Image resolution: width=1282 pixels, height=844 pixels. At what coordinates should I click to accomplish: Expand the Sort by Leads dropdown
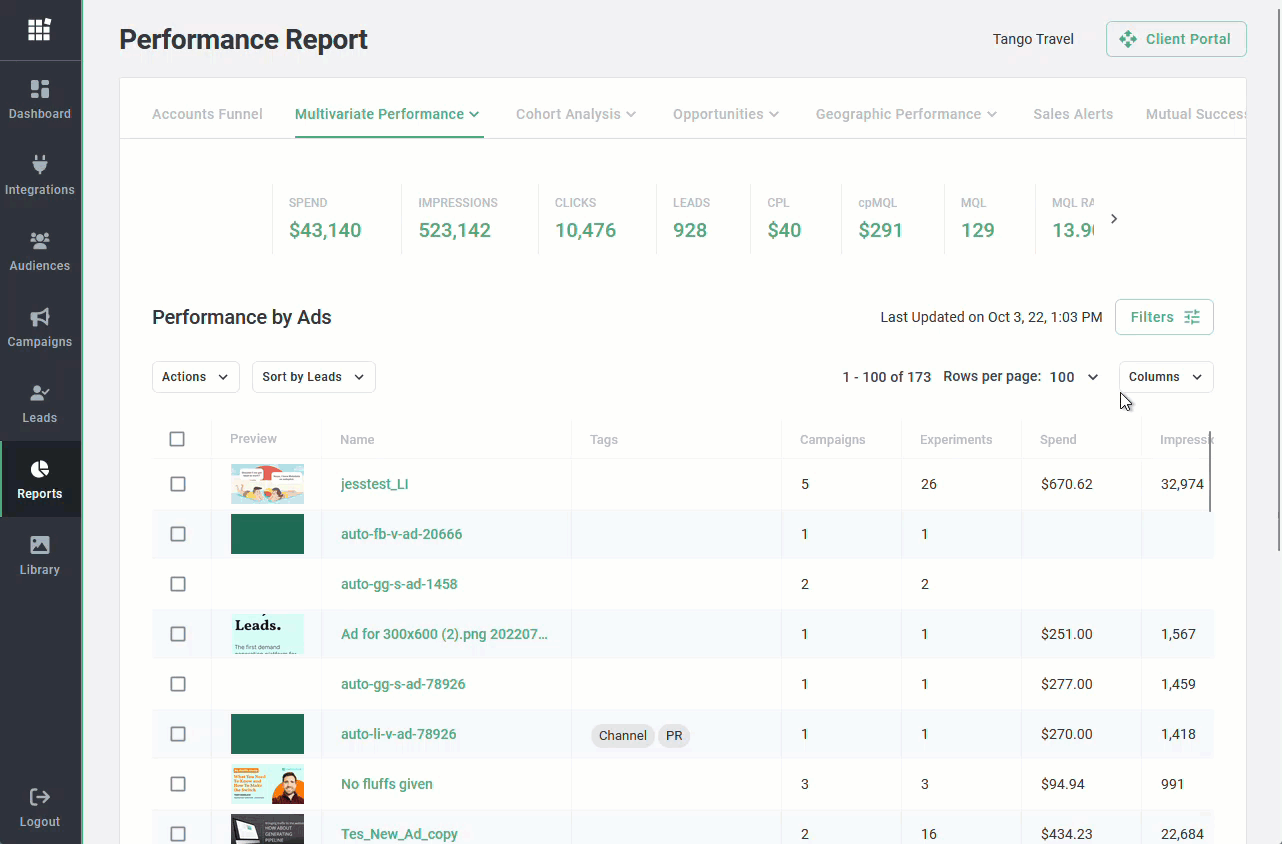tap(313, 377)
